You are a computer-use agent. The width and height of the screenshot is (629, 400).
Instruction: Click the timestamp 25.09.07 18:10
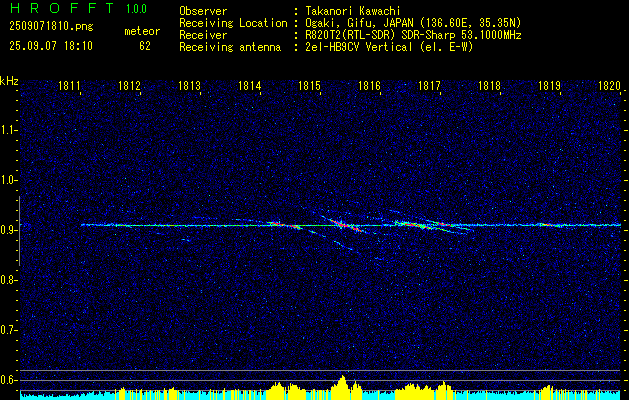[x=51, y=45]
